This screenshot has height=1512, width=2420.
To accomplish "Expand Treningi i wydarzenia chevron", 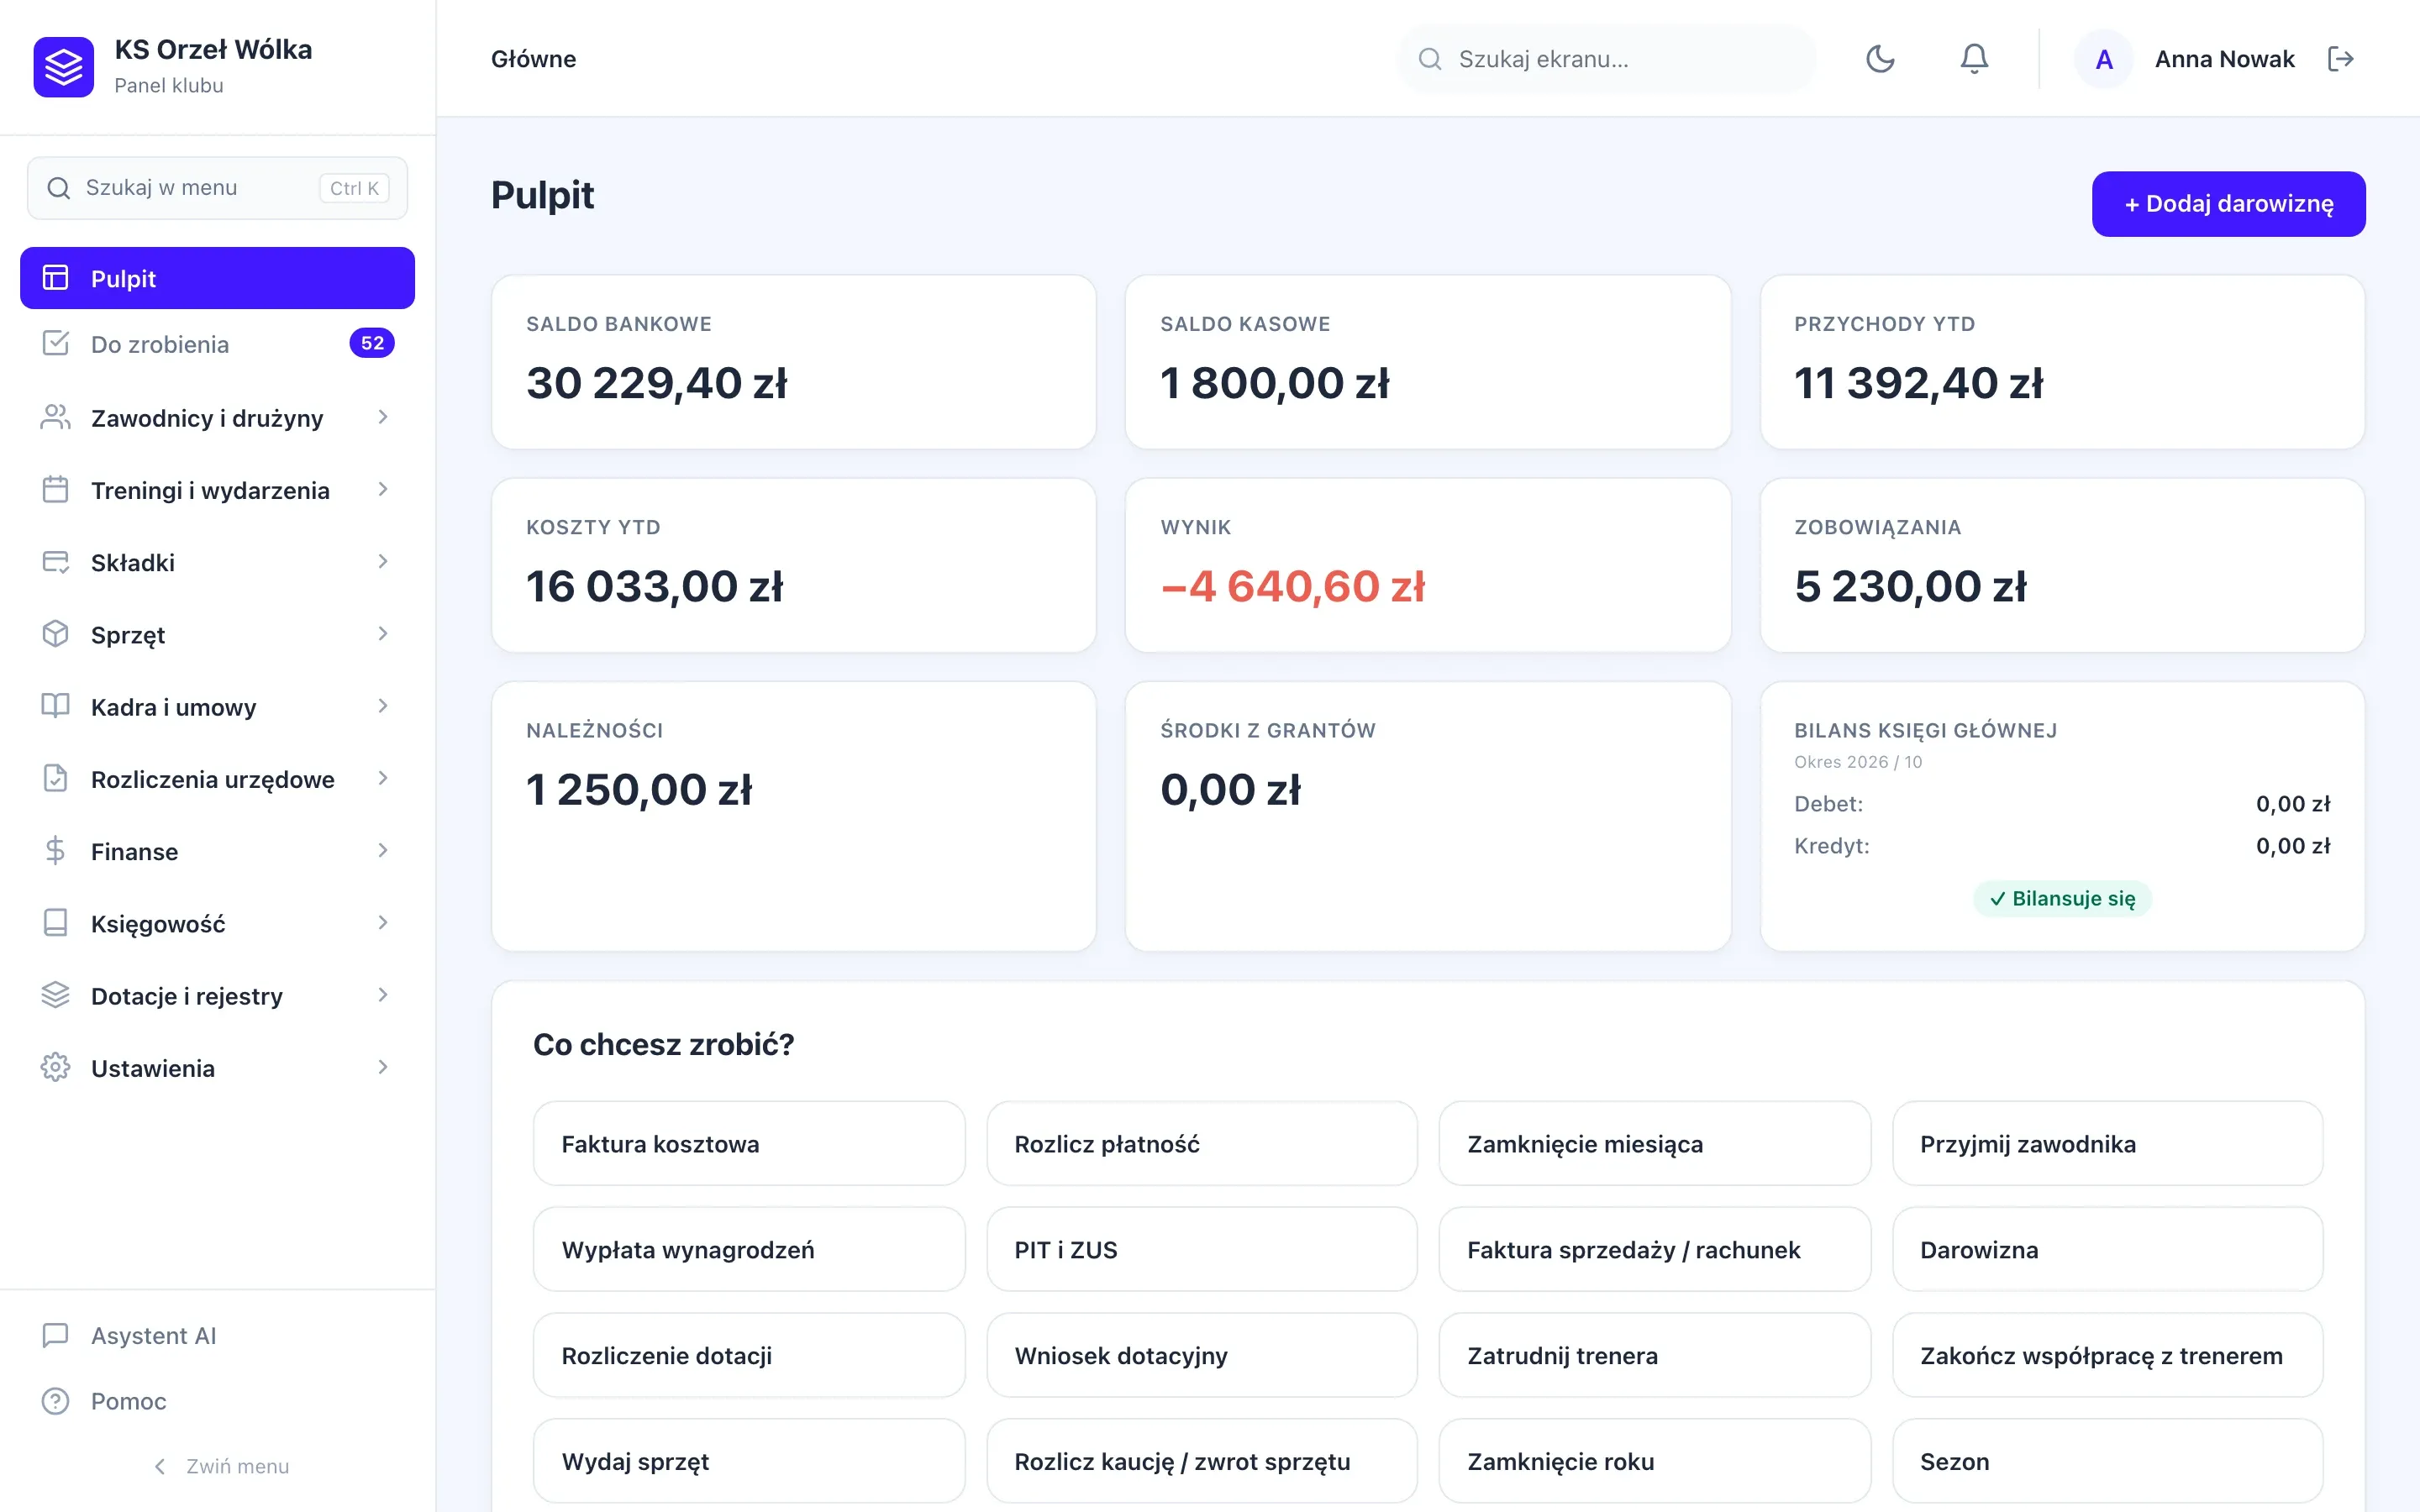I will tap(383, 489).
